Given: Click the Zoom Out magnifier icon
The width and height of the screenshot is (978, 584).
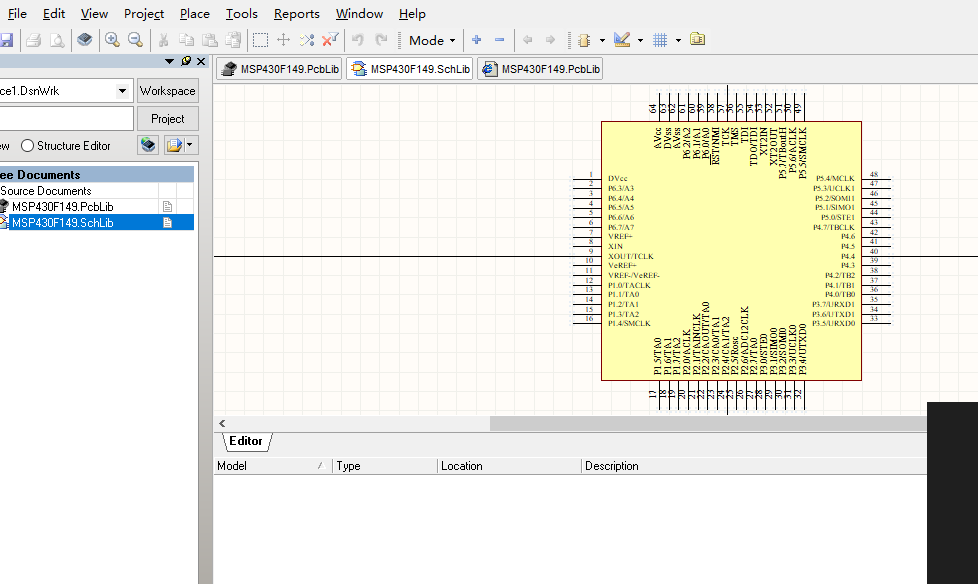Looking at the screenshot, I should (x=135, y=40).
